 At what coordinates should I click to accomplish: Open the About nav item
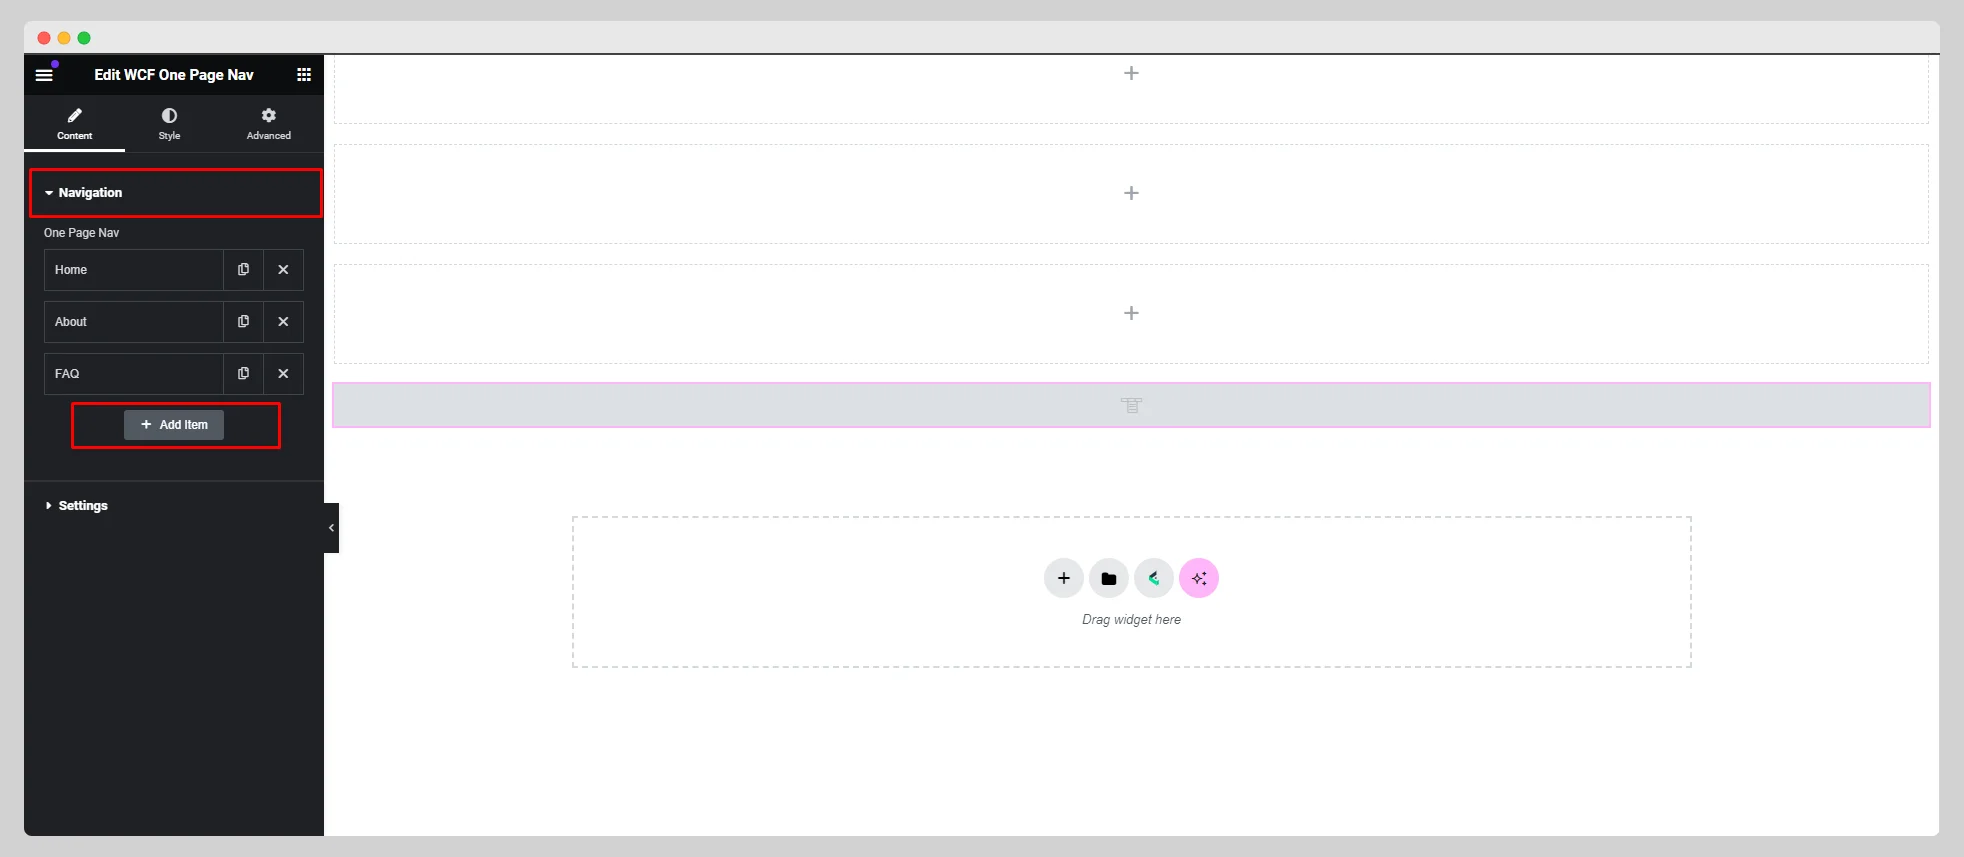133,322
